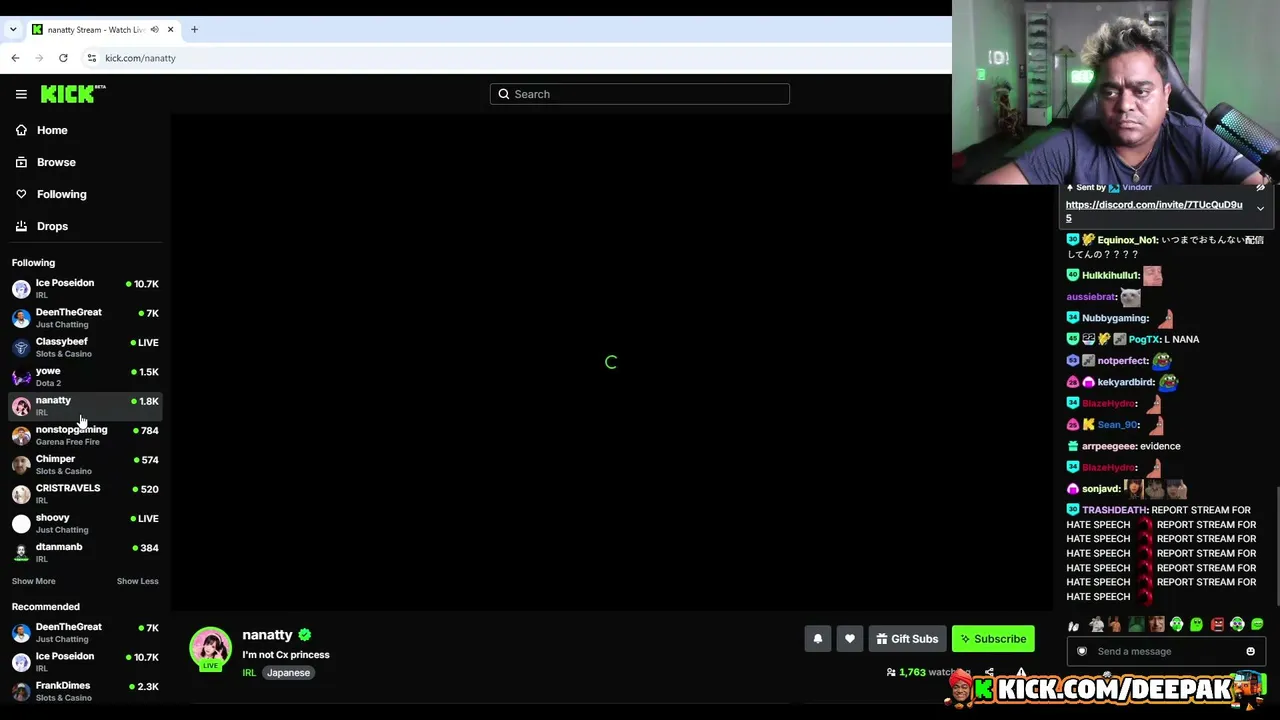Click the Japanese language tag
1280x720 pixels.
288,673
